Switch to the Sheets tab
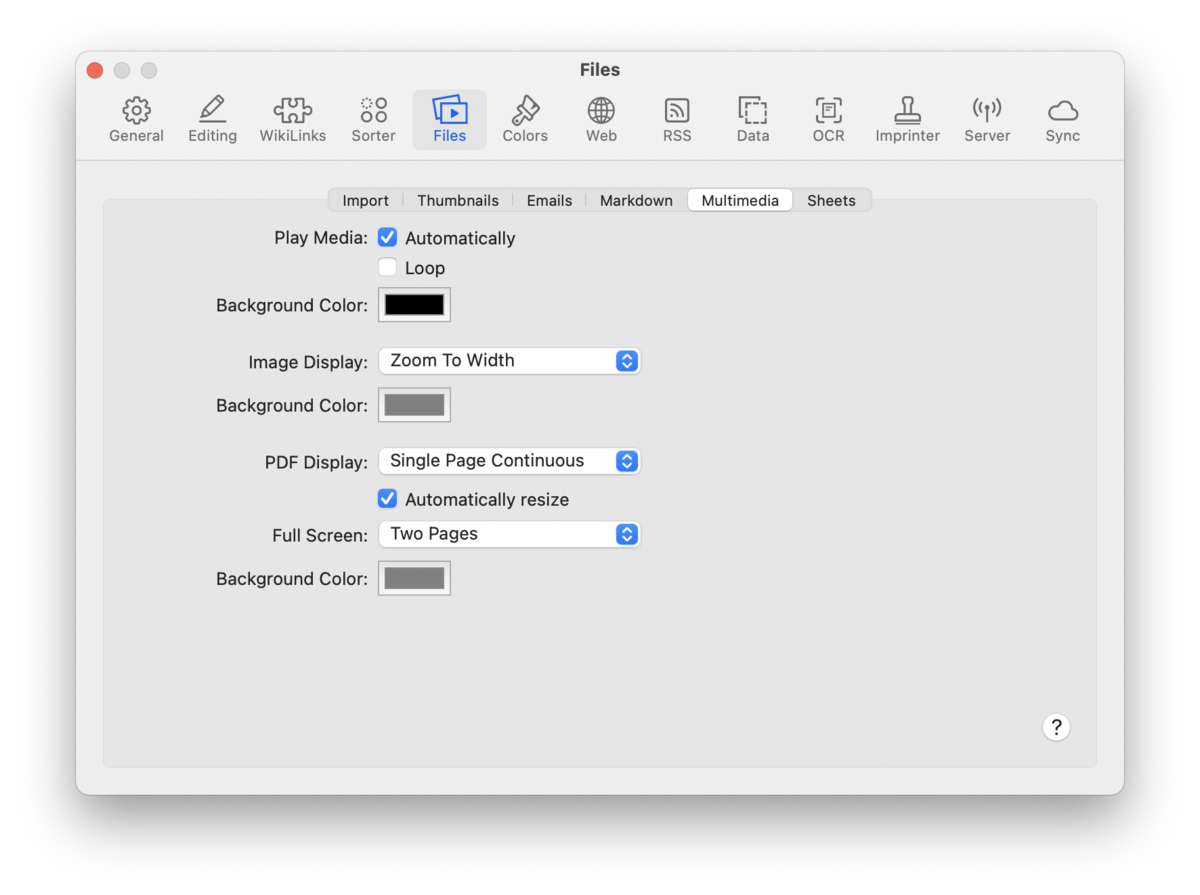 coord(831,200)
